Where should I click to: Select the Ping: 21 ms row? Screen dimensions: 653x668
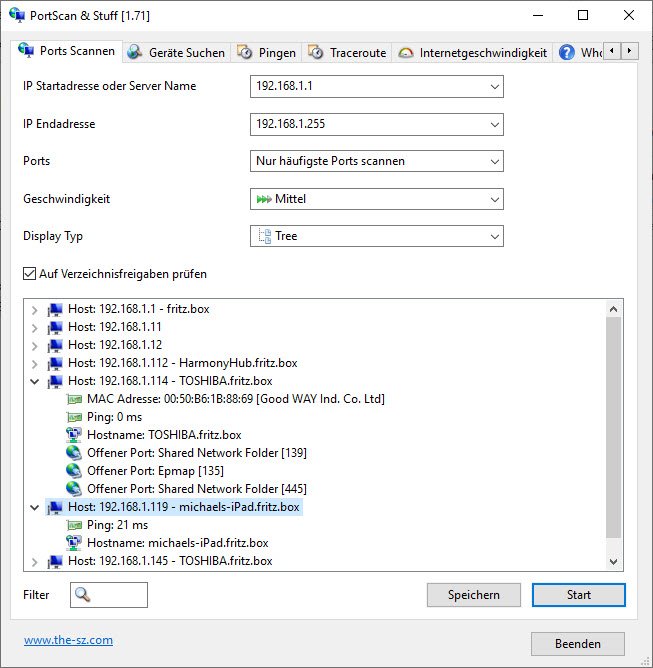117,525
